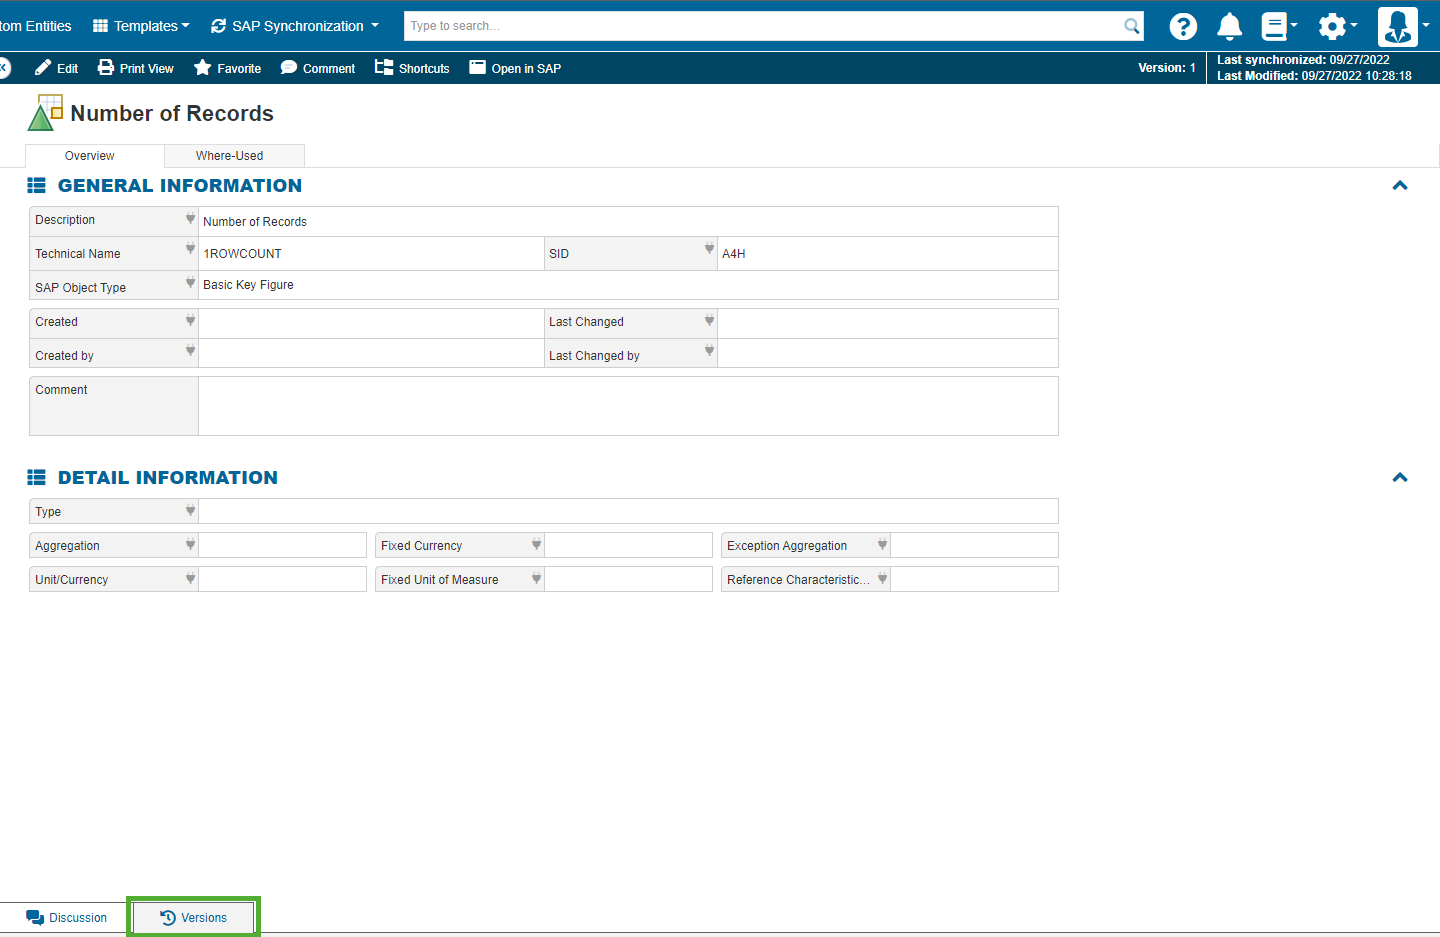Click the search magnifier icon
The image size is (1440, 937).
point(1131,26)
